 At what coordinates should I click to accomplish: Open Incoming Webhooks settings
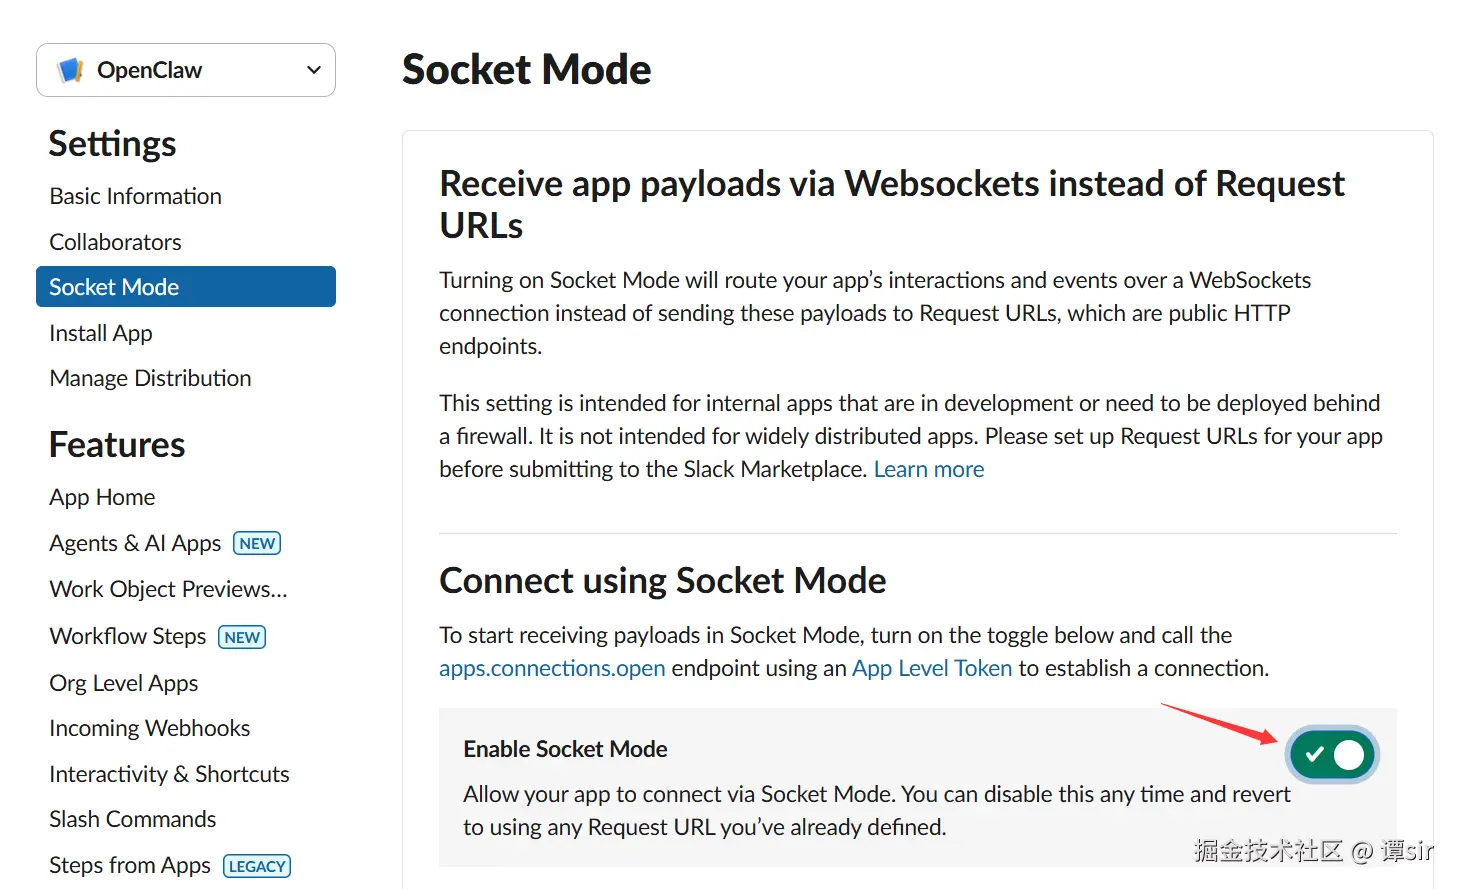point(150,728)
